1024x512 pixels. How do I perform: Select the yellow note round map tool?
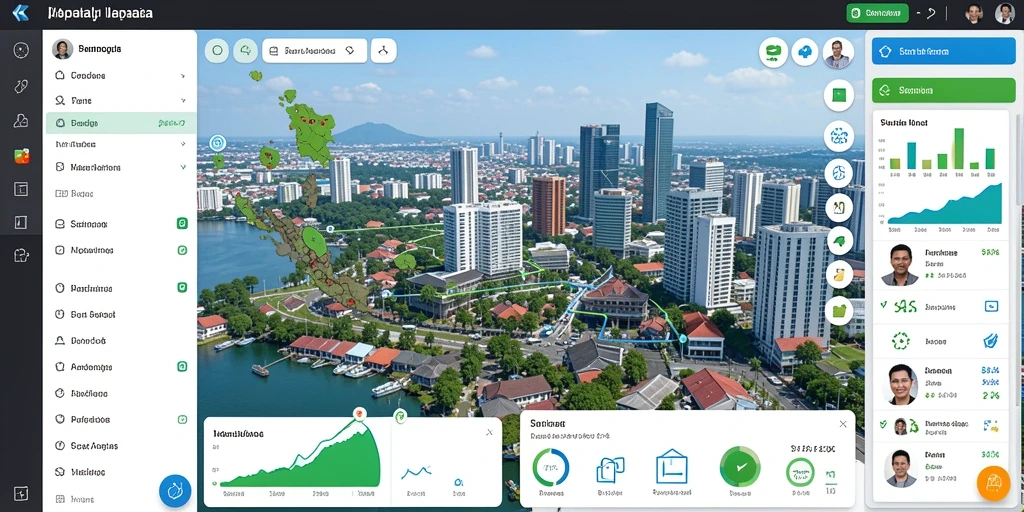point(839,274)
